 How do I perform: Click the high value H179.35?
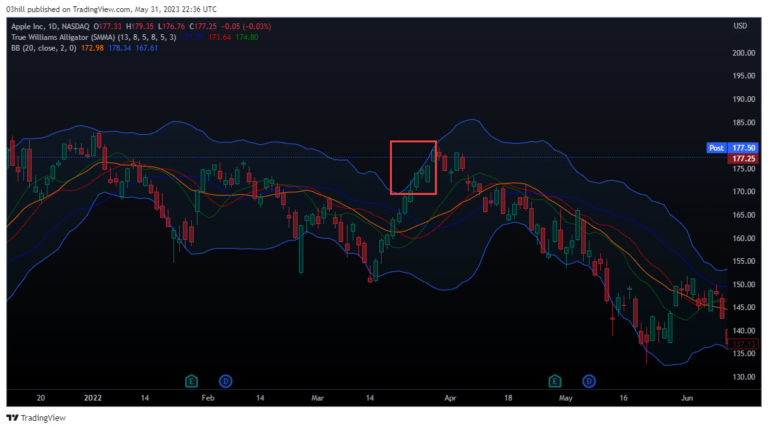140,26
